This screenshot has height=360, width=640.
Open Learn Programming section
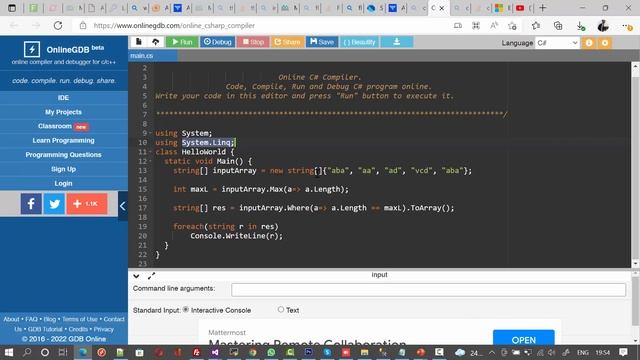pyautogui.click(x=63, y=140)
